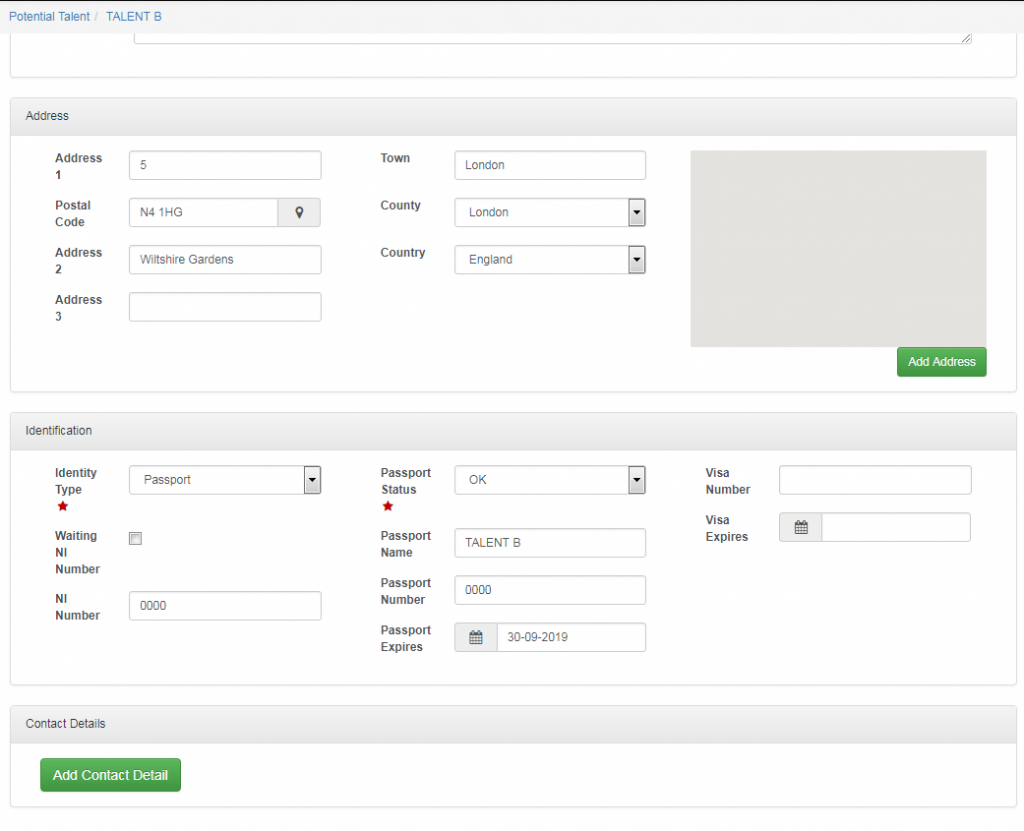Click the grey map placeholder area
Image resolution: width=1024 pixels, height=831 pixels.
[838, 248]
